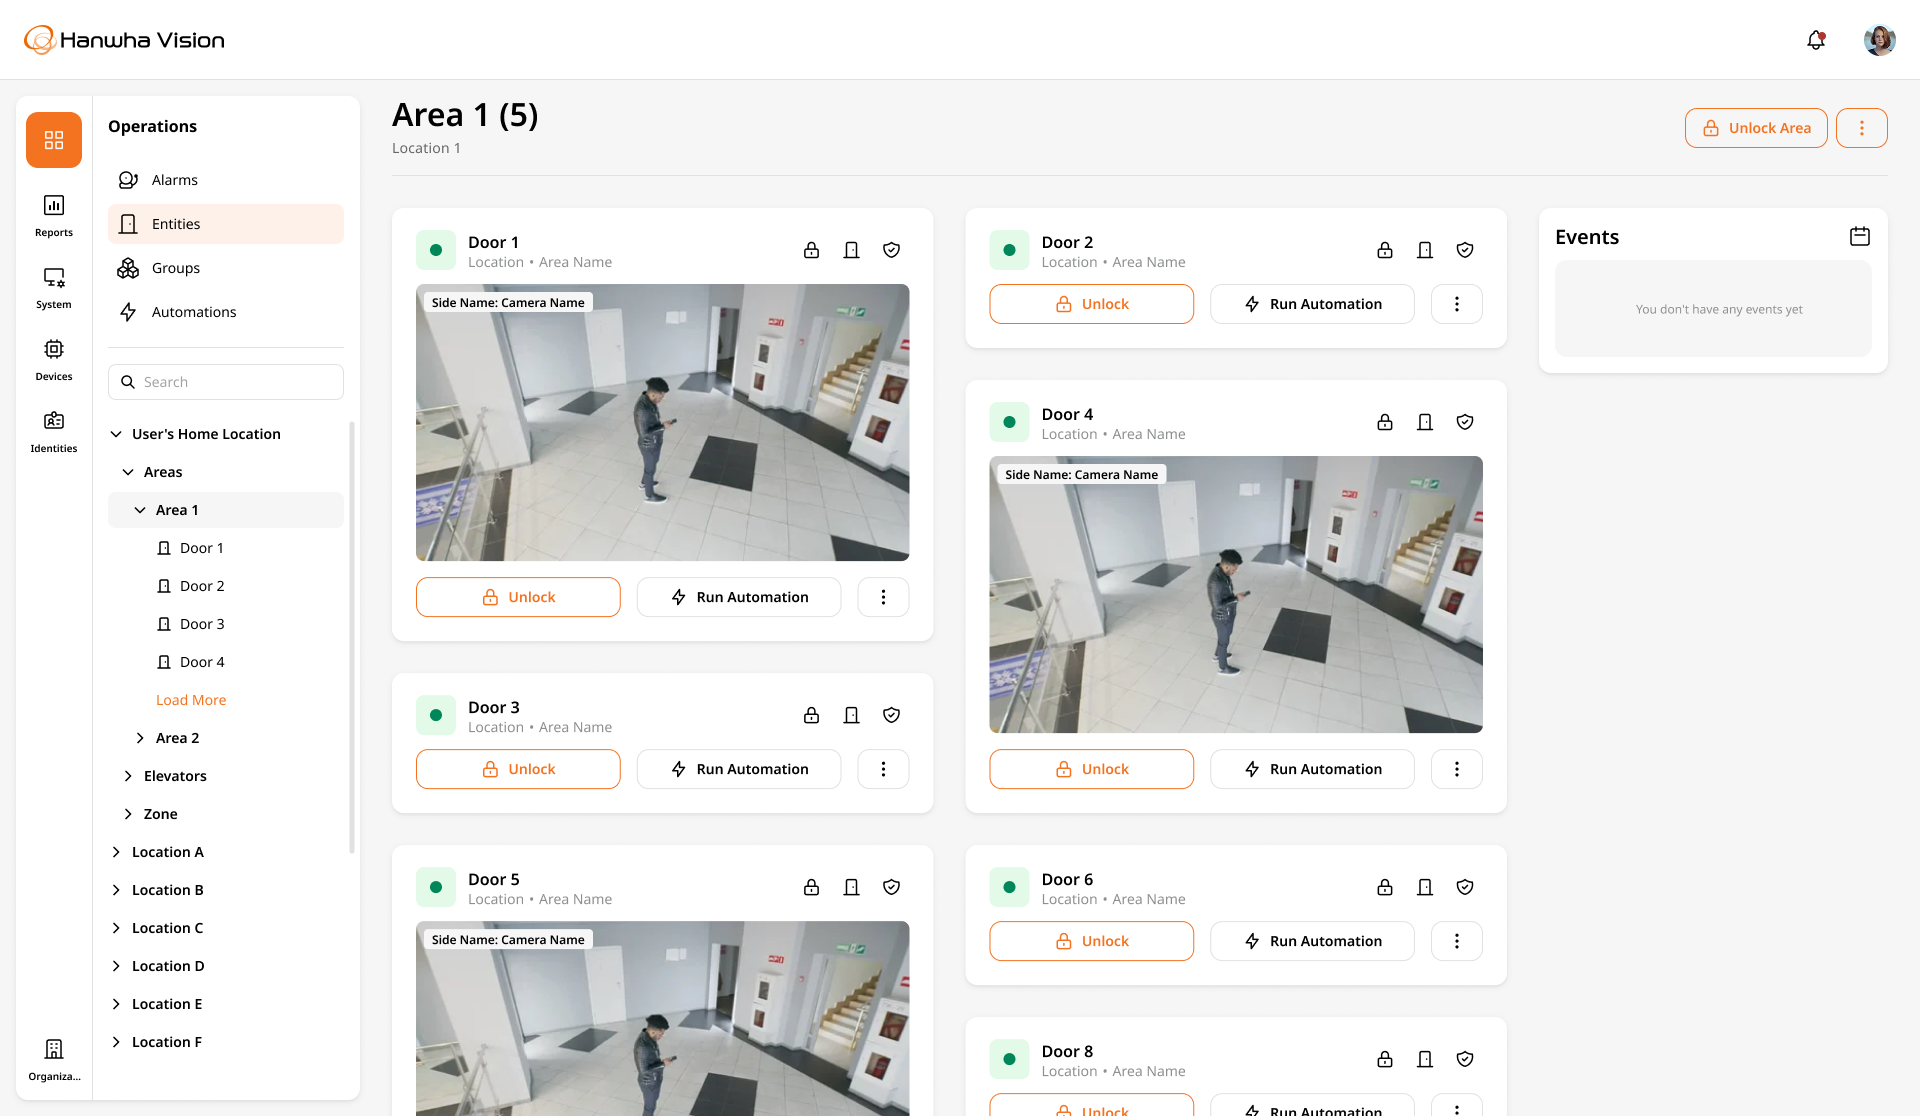Screen dimensions: 1920x1116
Task: Unlock Door 1
Action: point(518,597)
